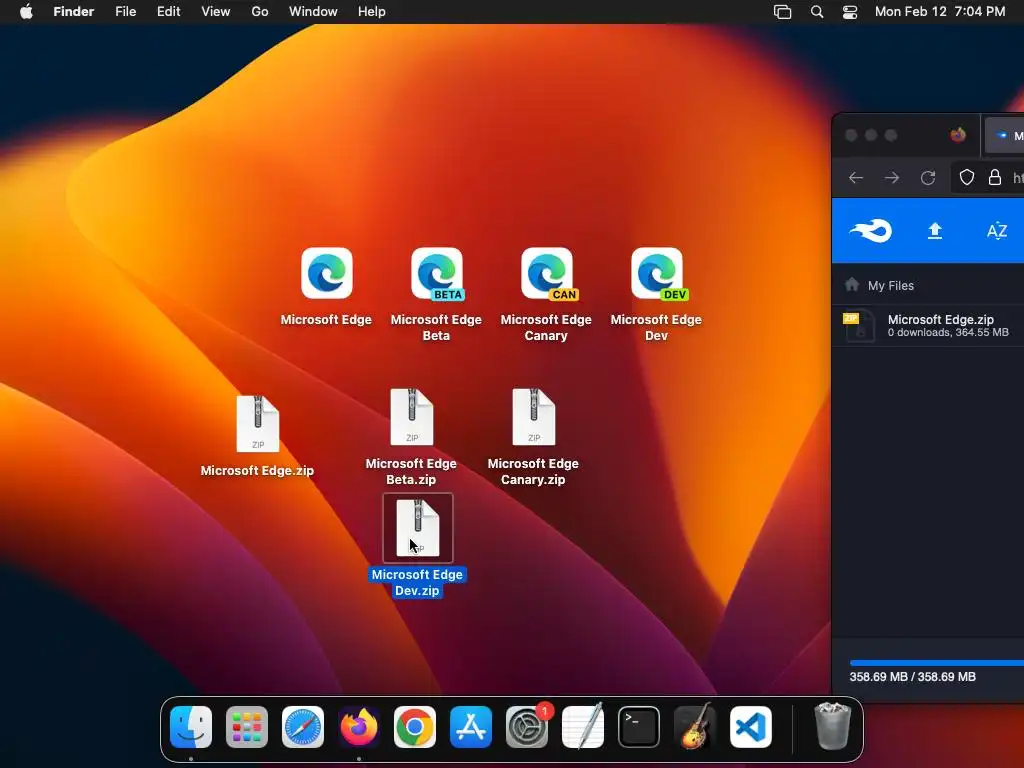Select the Microsoft Edge.zip desktop file
This screenshot has width=1024, height=768.
pyautogui.click(x=257, y=424)
